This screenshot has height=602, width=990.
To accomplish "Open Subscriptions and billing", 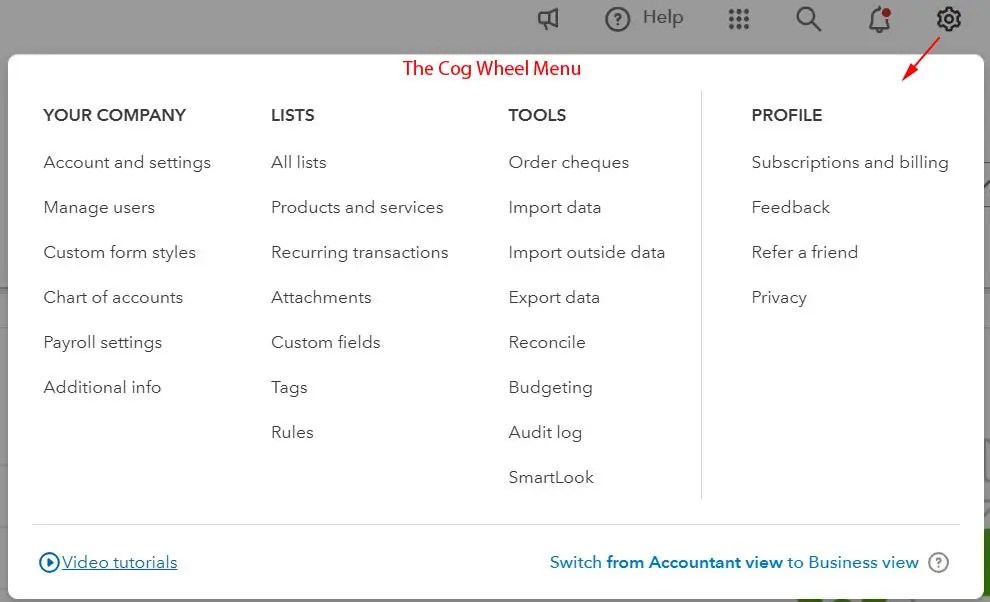I will [849, 162].
